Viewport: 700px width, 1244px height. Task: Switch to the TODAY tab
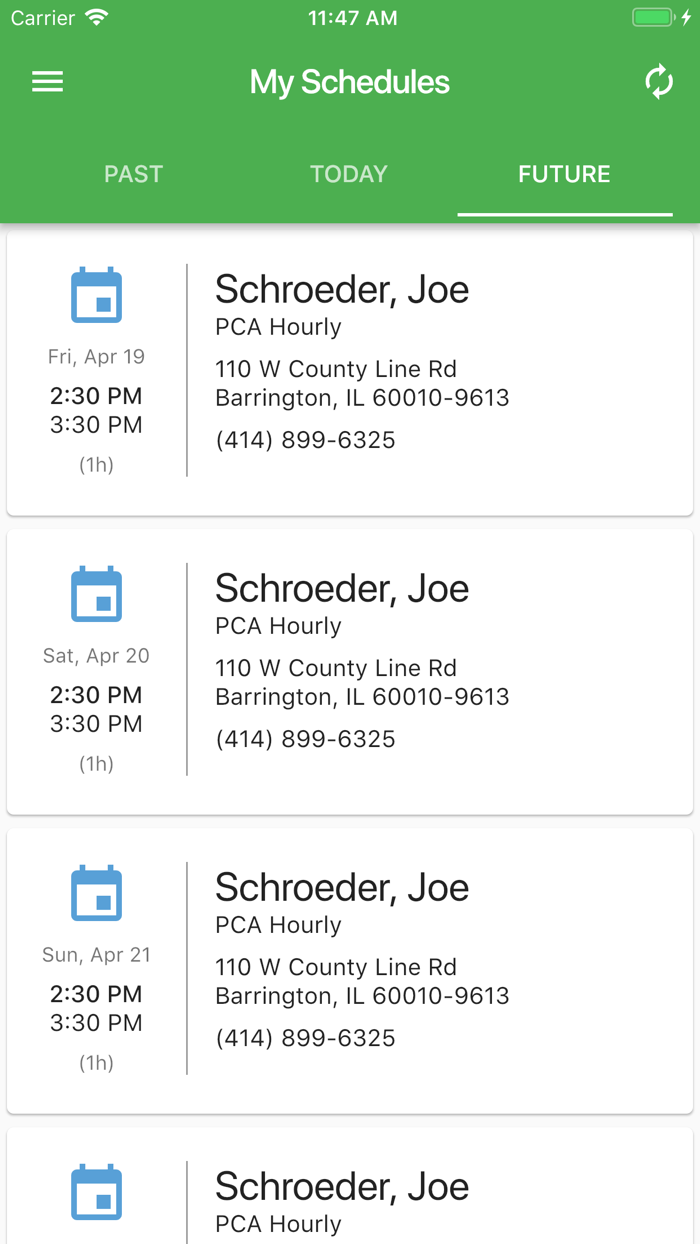coord(348,173)
